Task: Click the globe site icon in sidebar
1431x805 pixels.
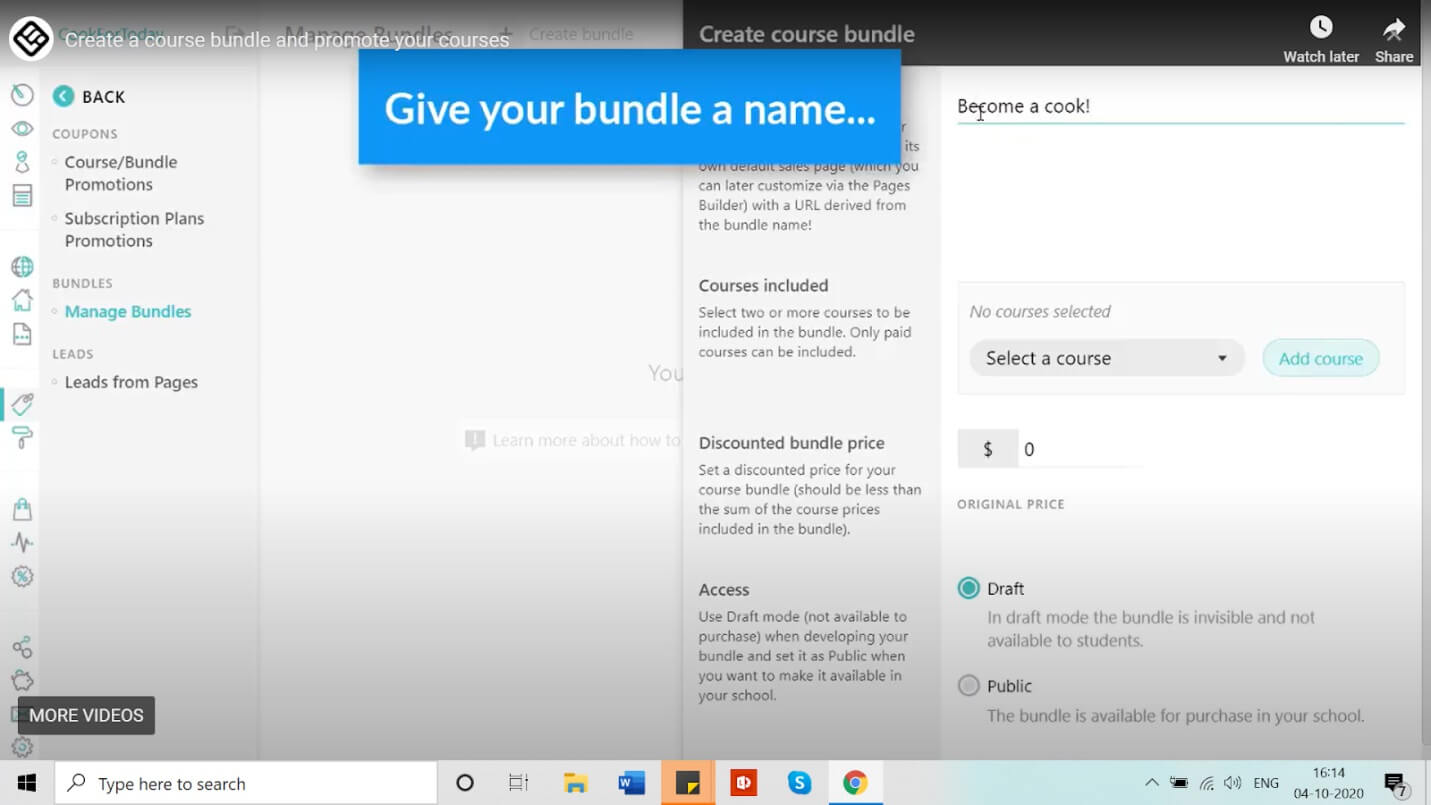Action: click(x=22, y=267)
